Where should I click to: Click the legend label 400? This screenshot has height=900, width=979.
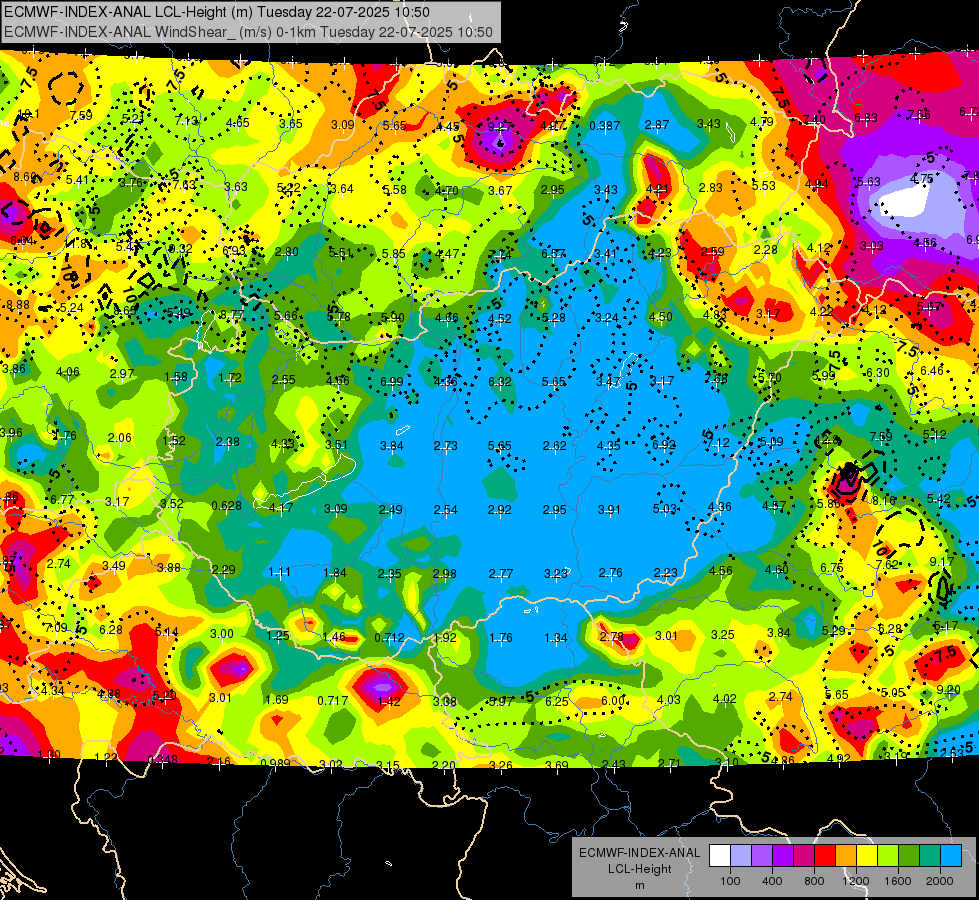click(x=772, y=881)
